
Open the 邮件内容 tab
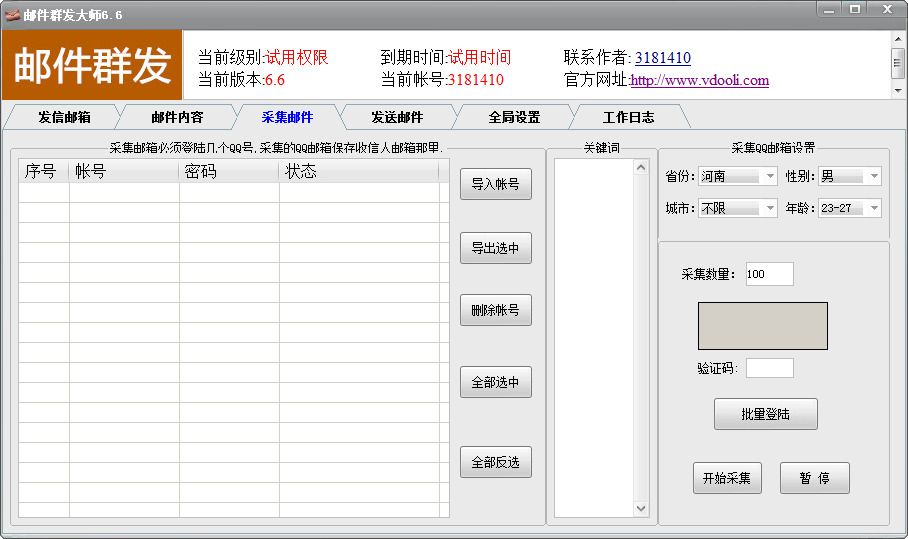click(177, 117)
